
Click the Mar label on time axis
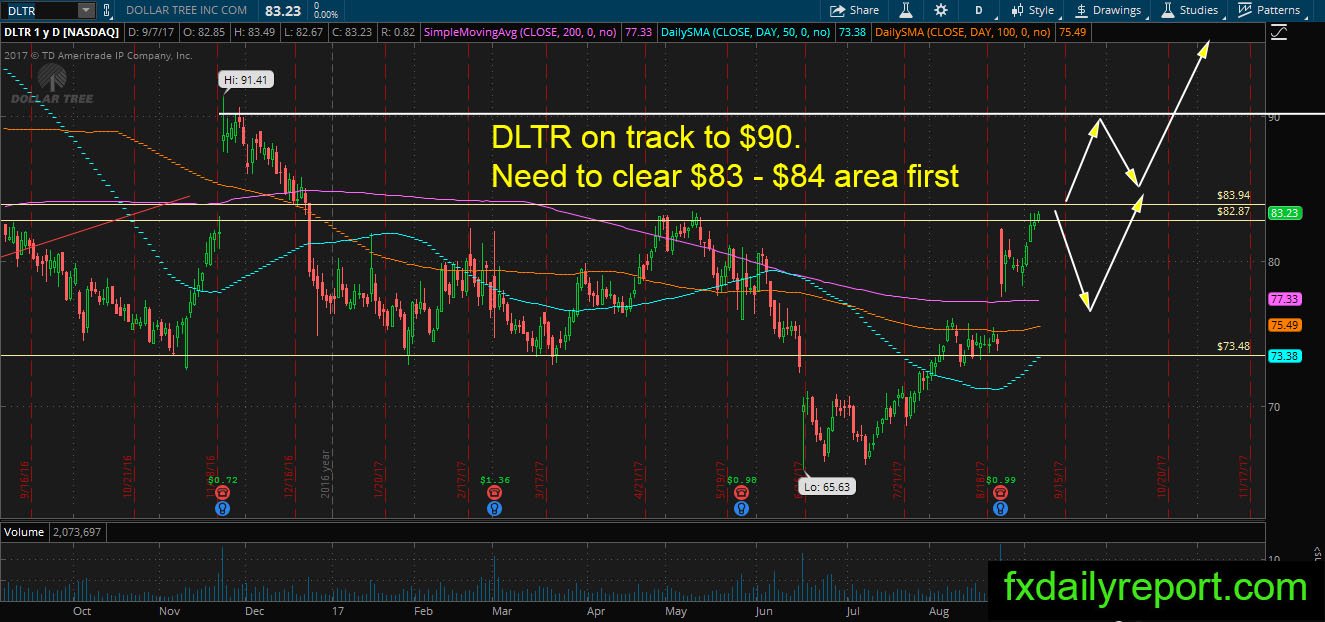coord(502,610)
